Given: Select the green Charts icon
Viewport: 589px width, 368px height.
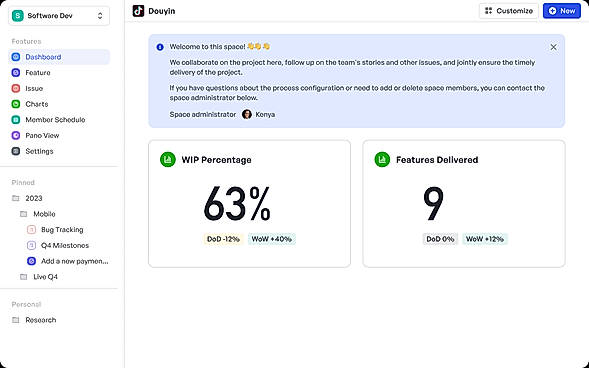Looking at the screenshot, I should 16,104.
